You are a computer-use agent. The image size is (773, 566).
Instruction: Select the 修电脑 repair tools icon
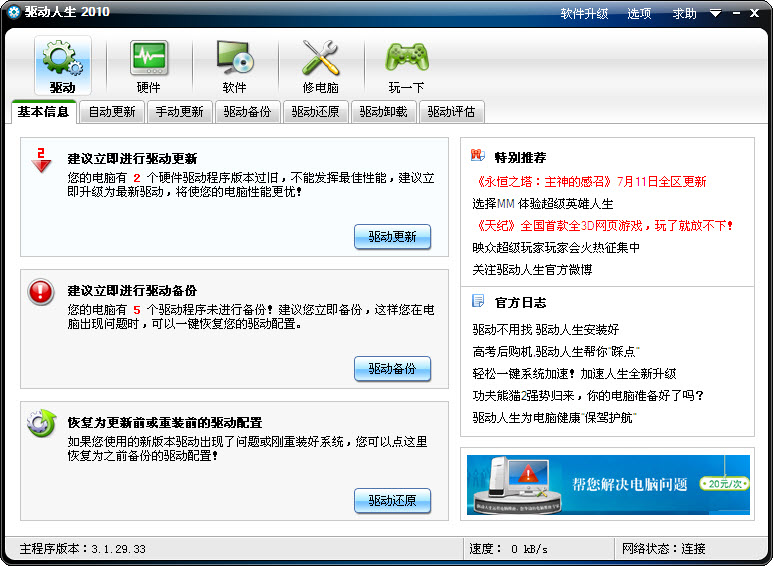[x=320, y=60]
